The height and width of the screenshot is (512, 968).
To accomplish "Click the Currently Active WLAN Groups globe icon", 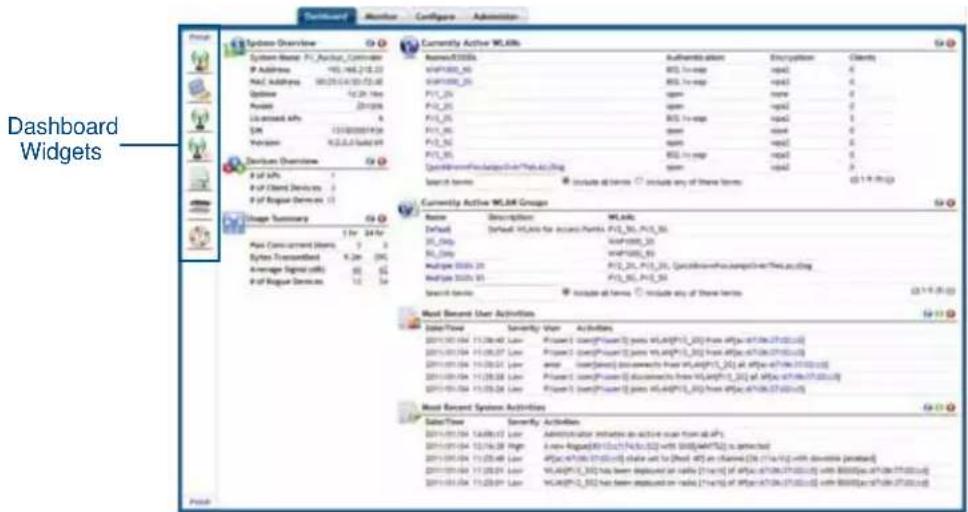I will (x=409, y=209).
